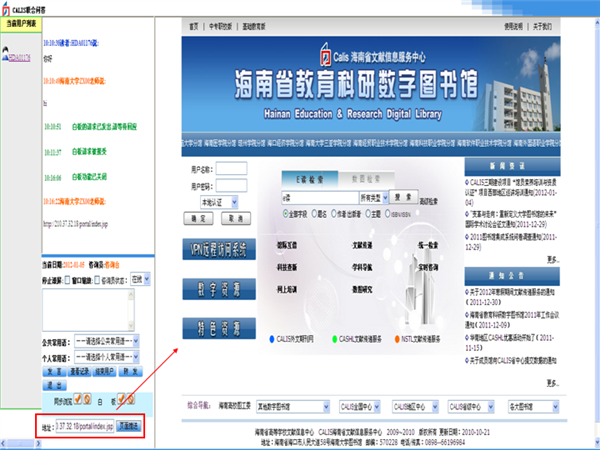This screenshot has width=600, height=450.
Task: Click the 取消 login button
Action: tap(236, 218)
